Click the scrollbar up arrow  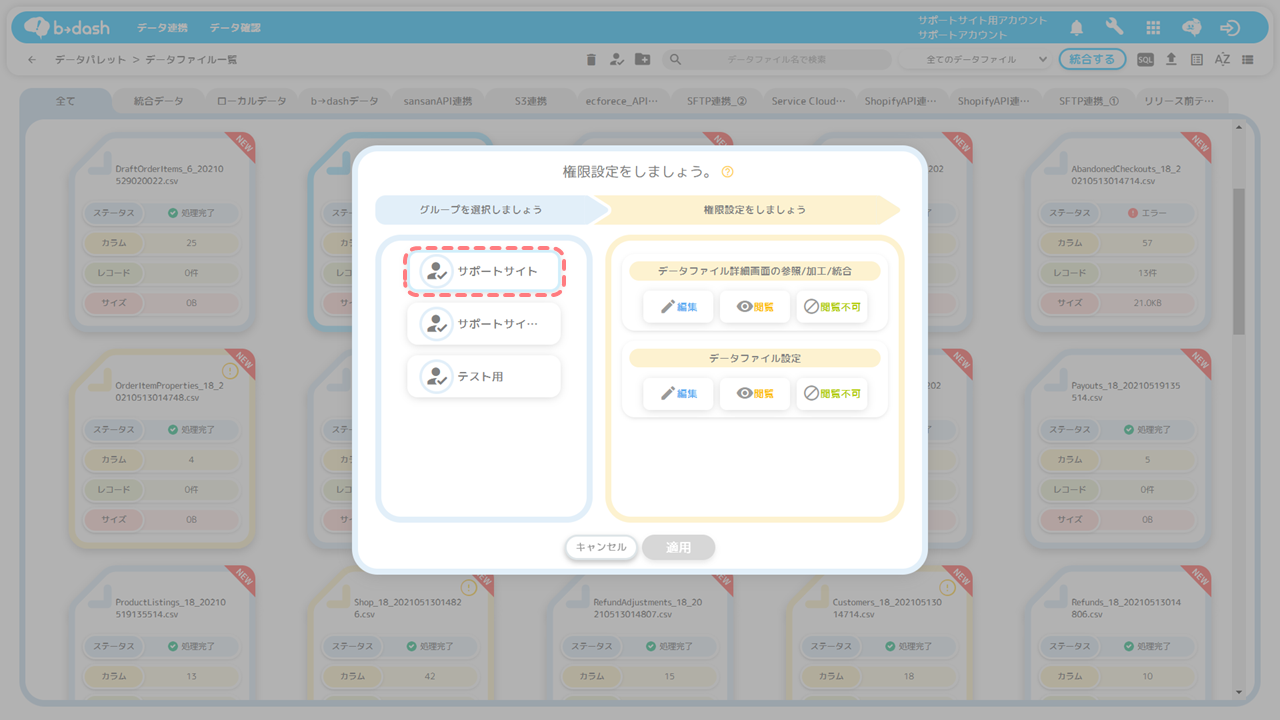(x=1239, y=126)
